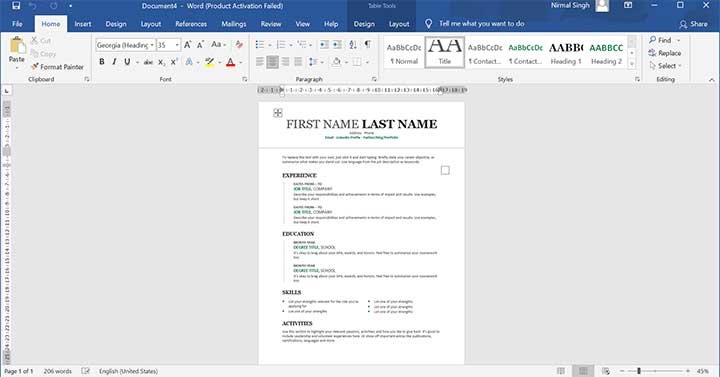The image size is (720, 377).
Task: Apply the Normal style
Action: pyautogui.click(x=404, y=52)
